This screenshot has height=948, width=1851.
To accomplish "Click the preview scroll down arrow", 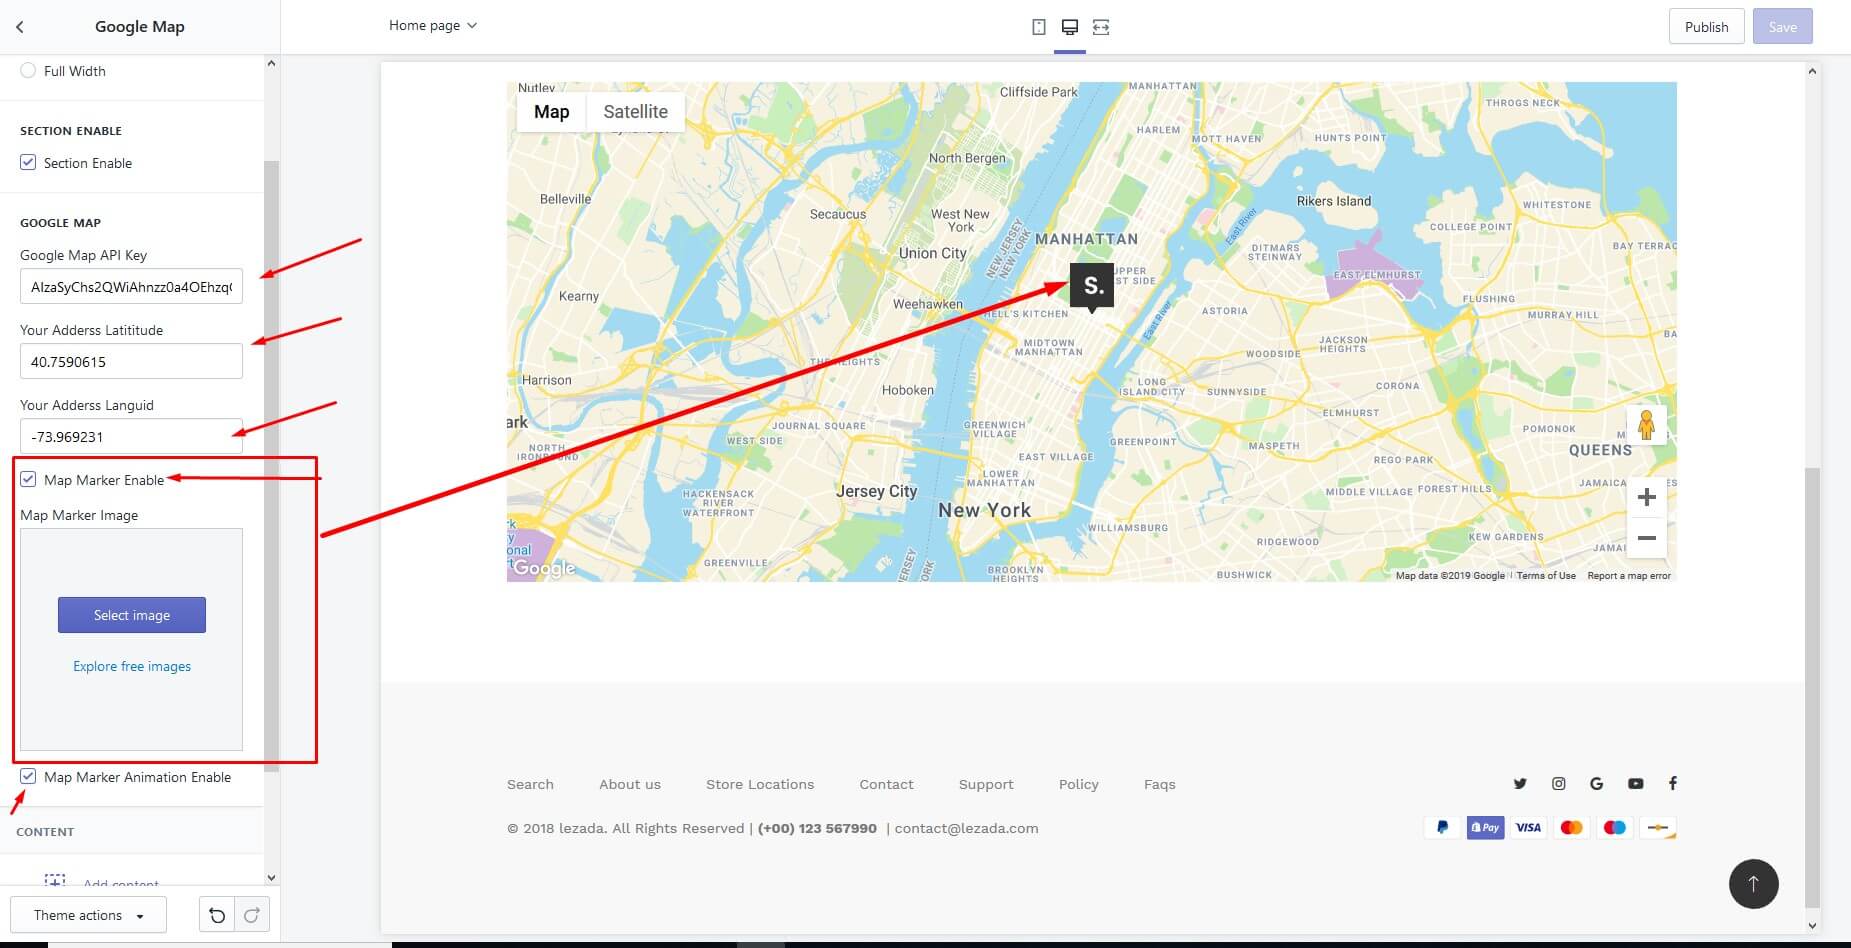I will [x=1812, y=926].
